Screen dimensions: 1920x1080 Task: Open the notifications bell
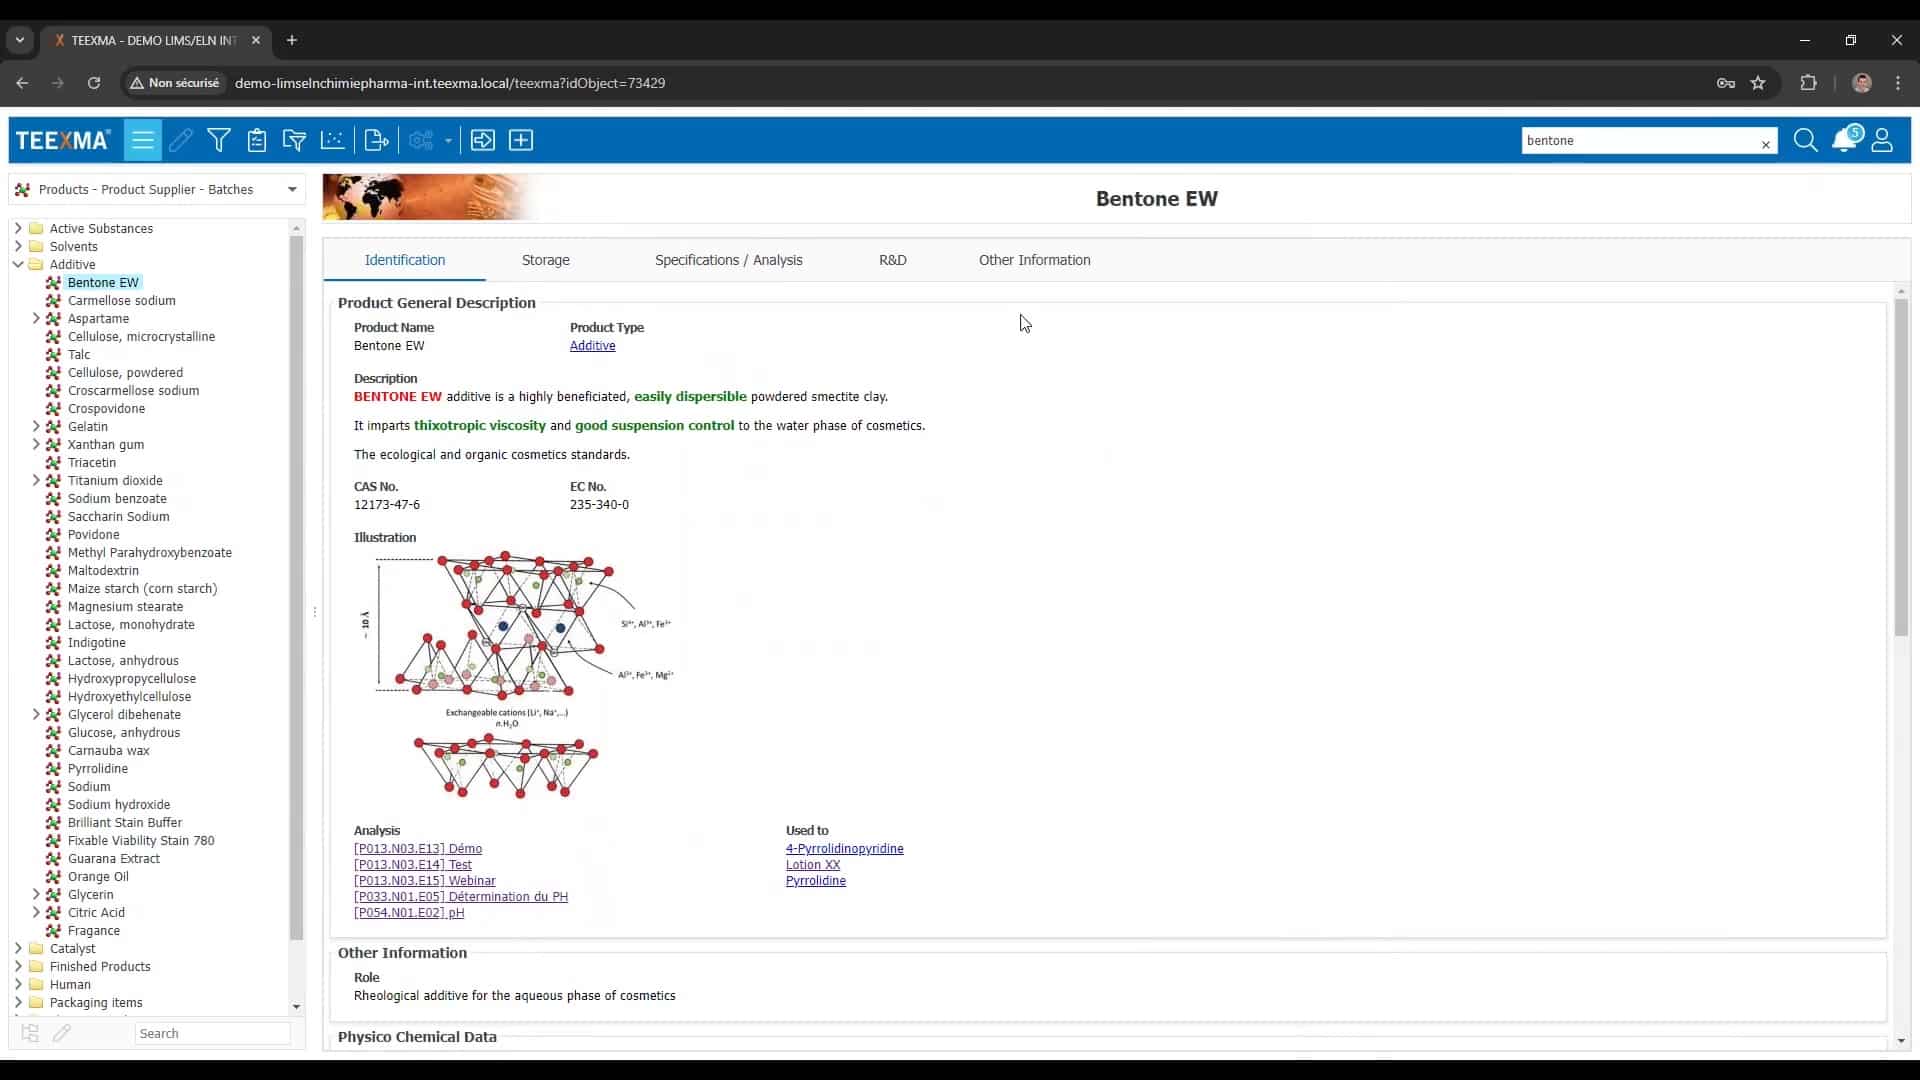(x=1845, y=139)
